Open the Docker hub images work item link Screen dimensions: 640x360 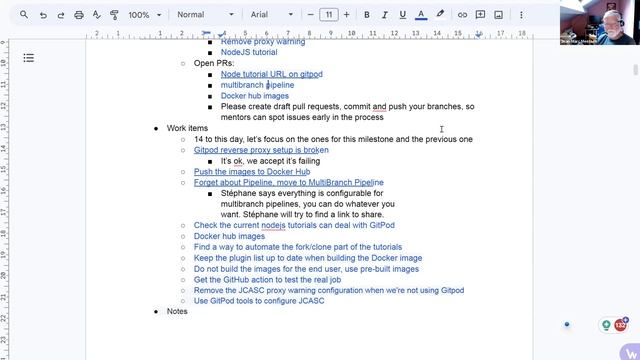coord(229,236)
